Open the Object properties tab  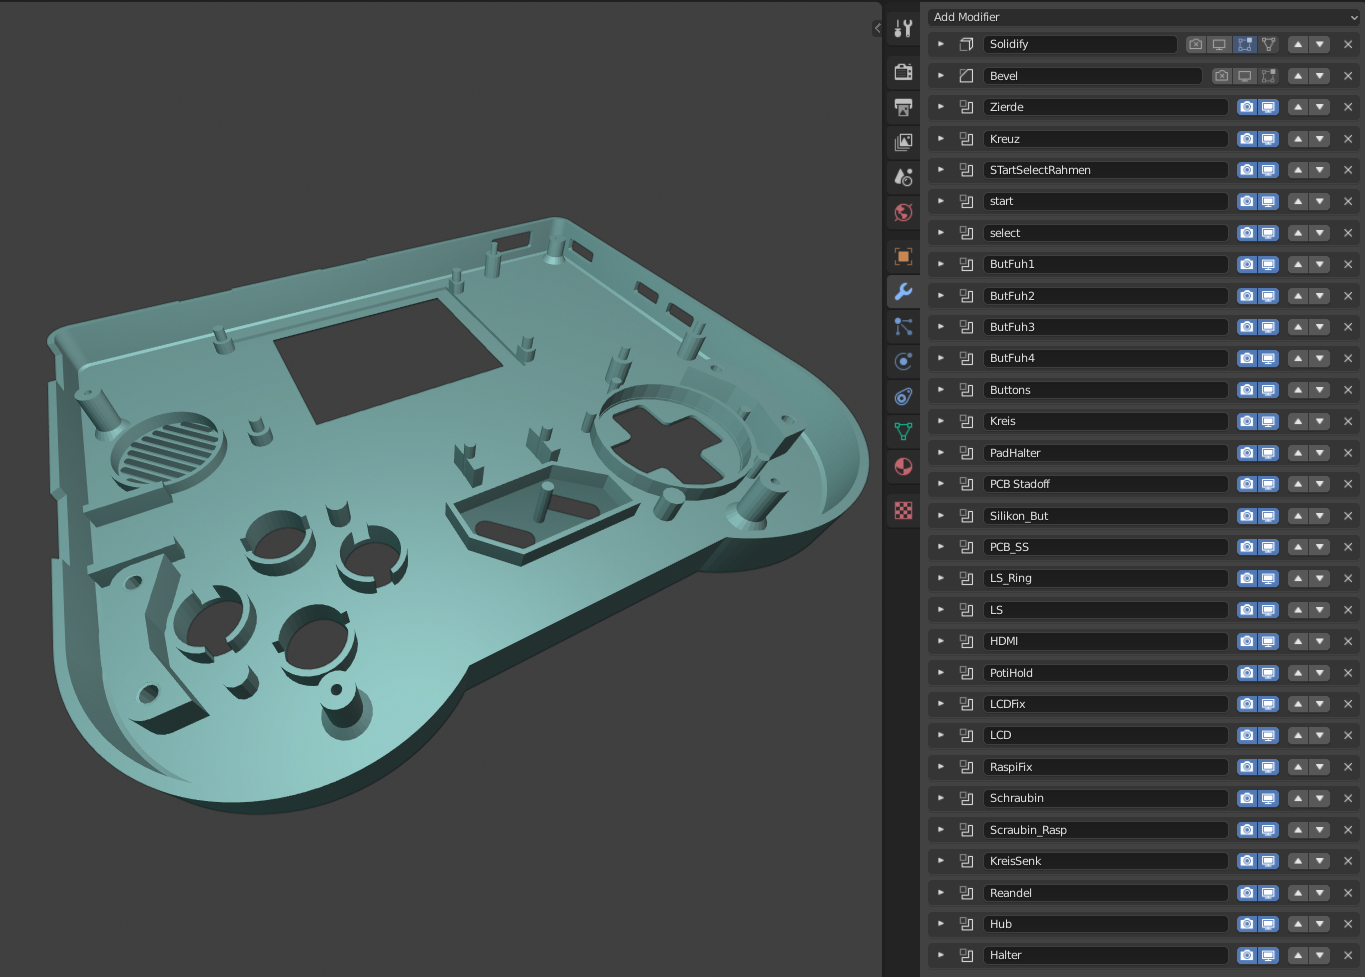(903, 256)
